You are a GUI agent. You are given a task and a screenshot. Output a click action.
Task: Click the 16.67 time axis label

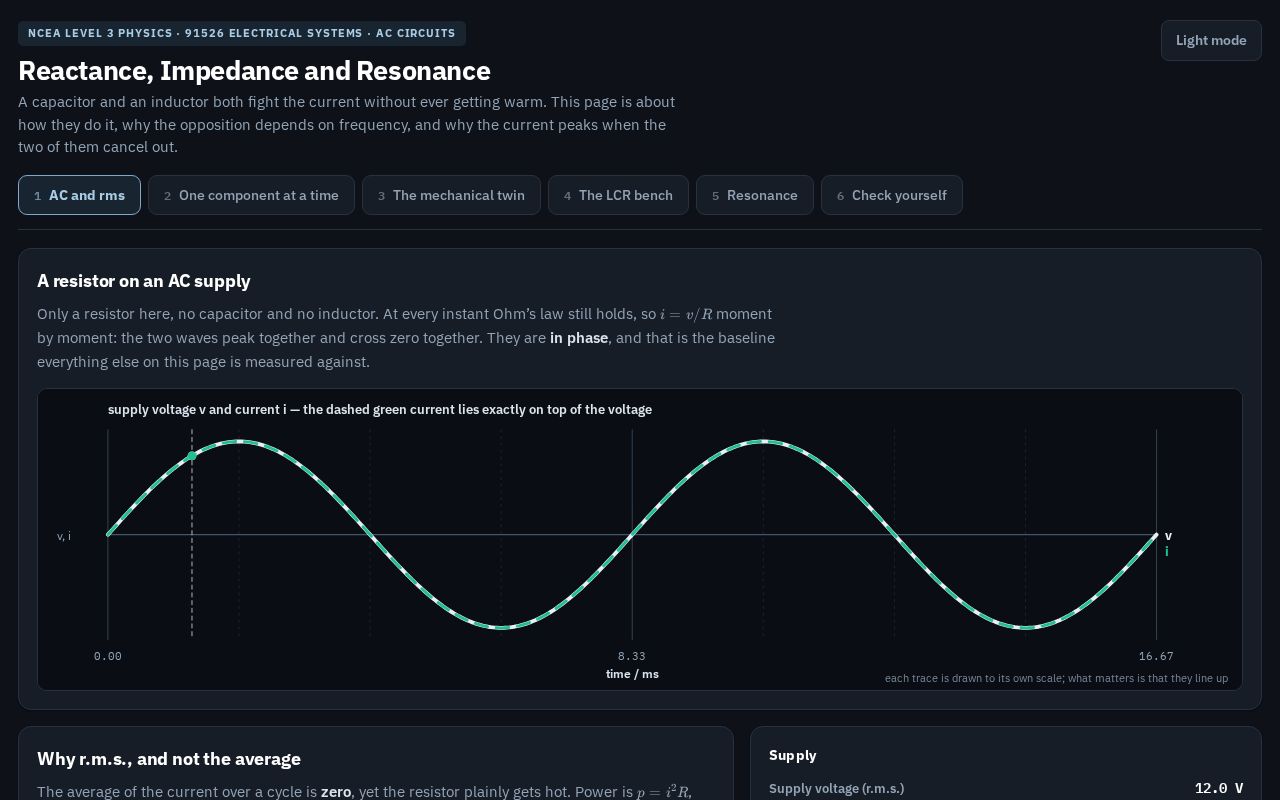(x=1156, y=656)
